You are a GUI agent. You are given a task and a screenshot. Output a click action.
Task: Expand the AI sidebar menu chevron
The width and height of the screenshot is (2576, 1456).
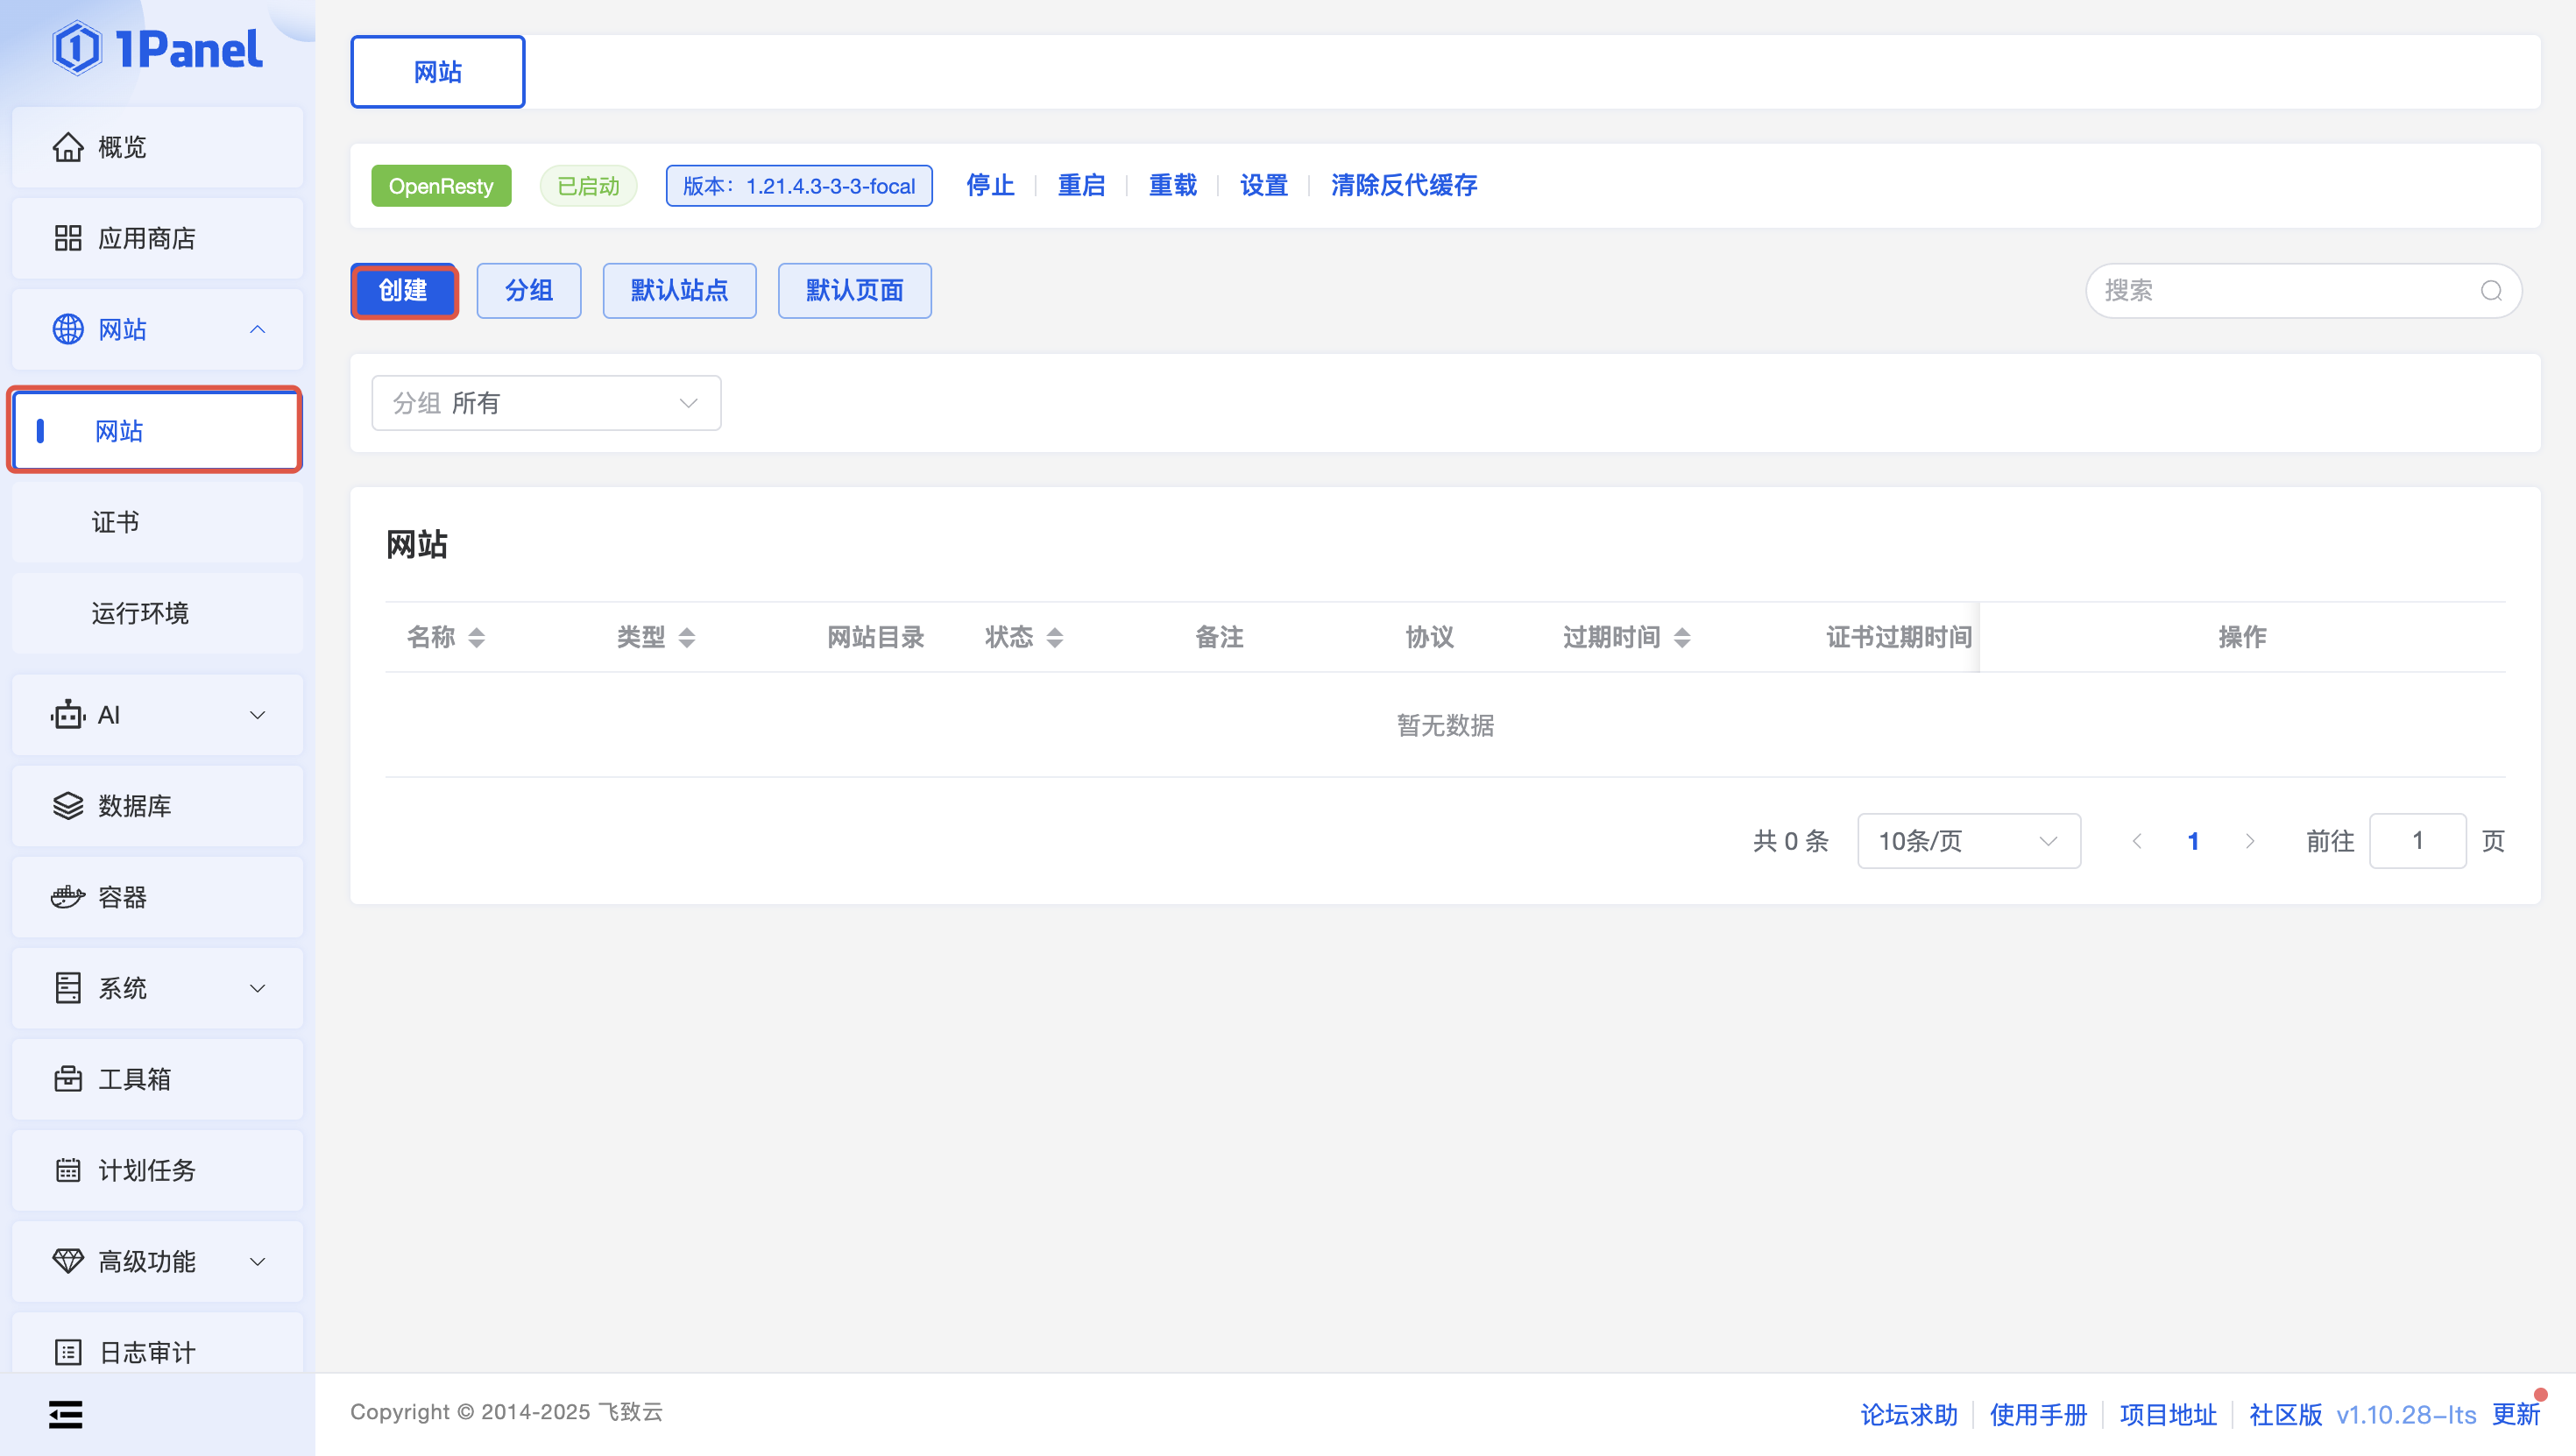257,715
